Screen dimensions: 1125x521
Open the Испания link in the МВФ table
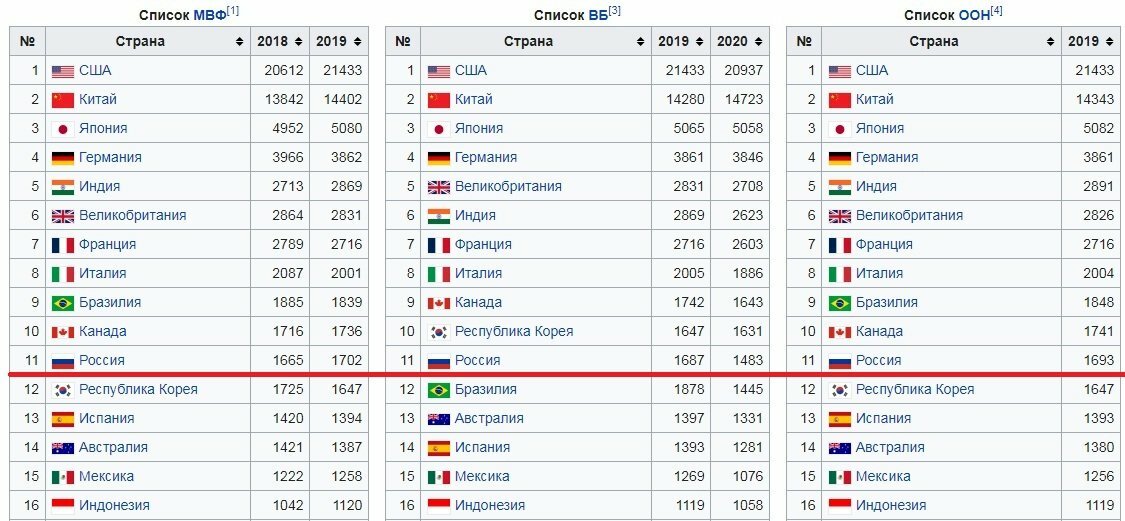coord(106,418)
